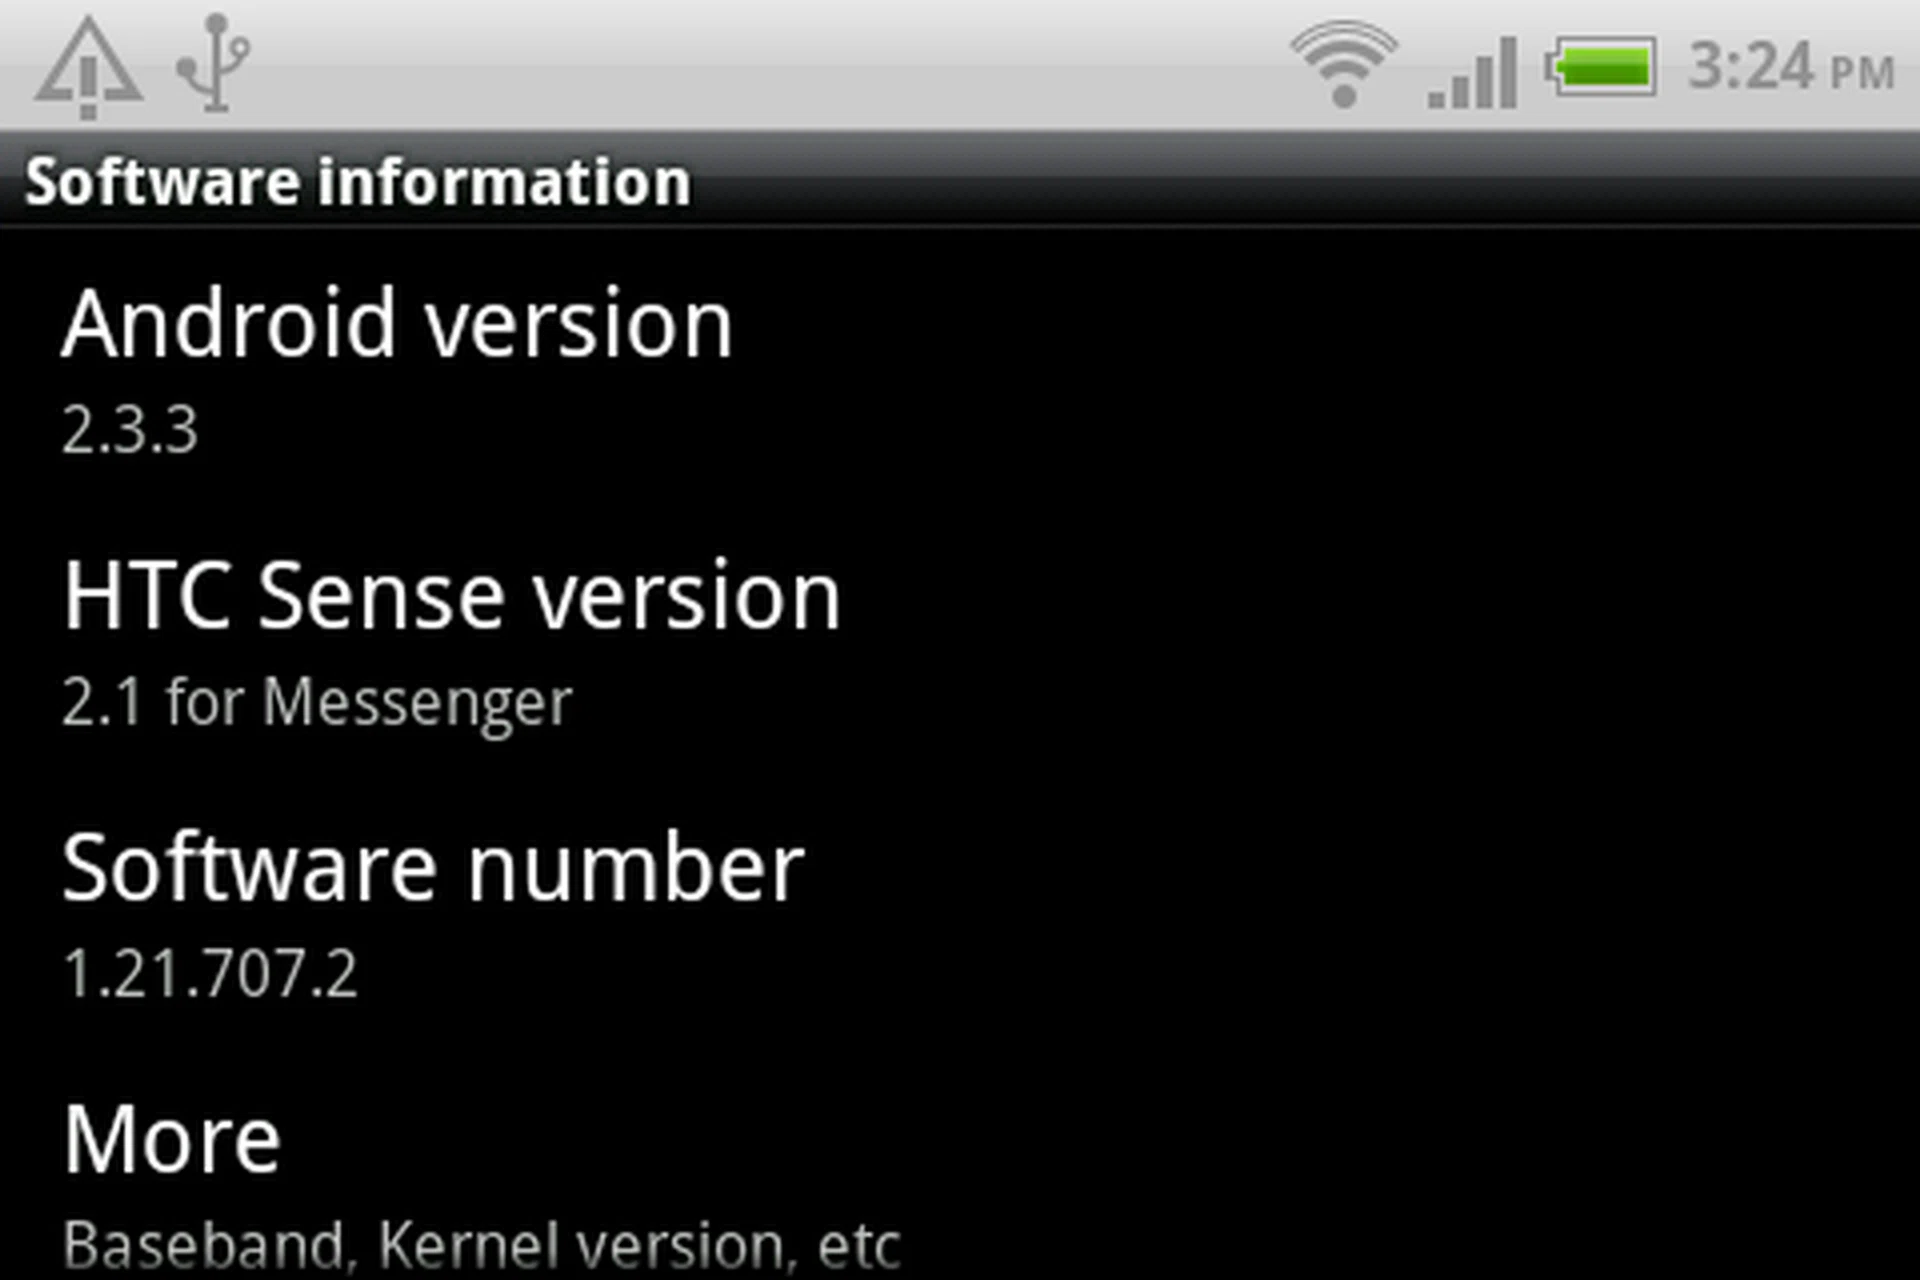Tap the 2.3.3 version value
Viewport: 1920px width, 1280px height.
pyautogui.click(x=130, y=430)
